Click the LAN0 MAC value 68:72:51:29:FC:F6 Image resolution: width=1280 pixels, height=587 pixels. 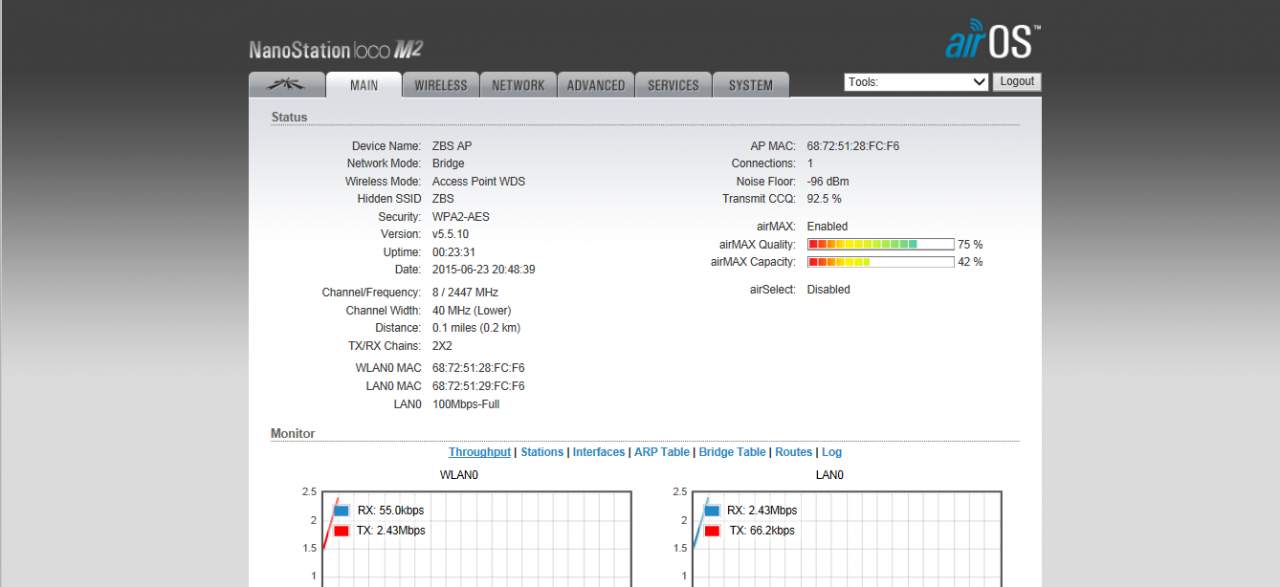[478, 386]
